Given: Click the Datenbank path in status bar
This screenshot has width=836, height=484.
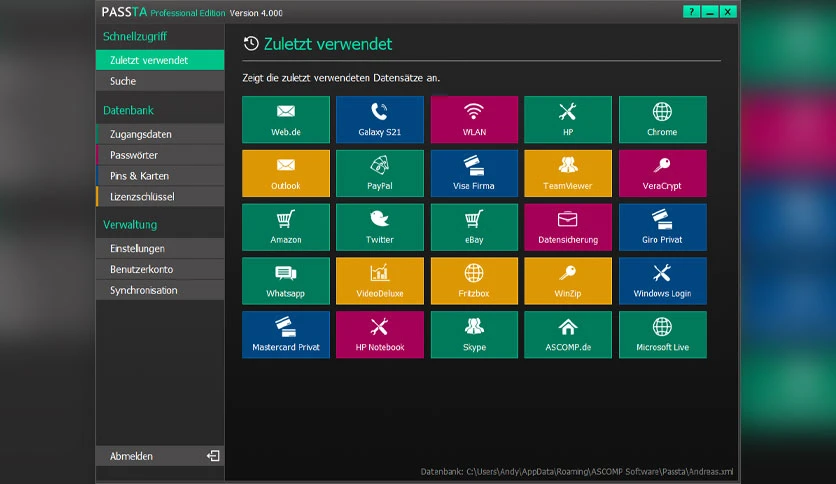Looking at the screenshot, I should (x=576, y=472).
